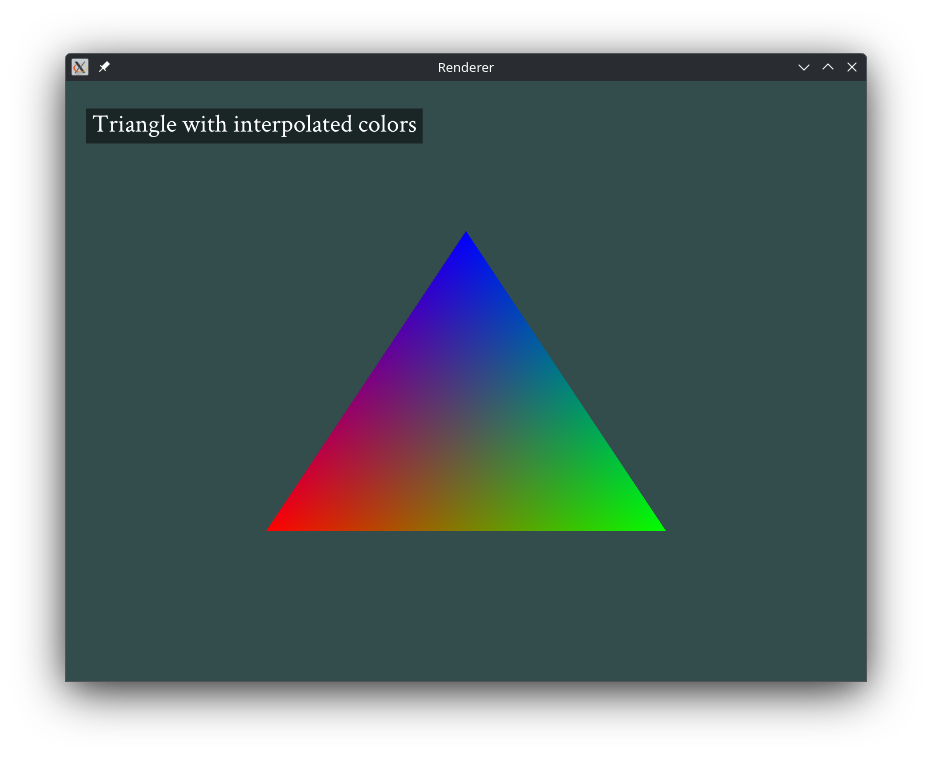
Task: Open the window menu X11 icon
Action: pos(80,67)
